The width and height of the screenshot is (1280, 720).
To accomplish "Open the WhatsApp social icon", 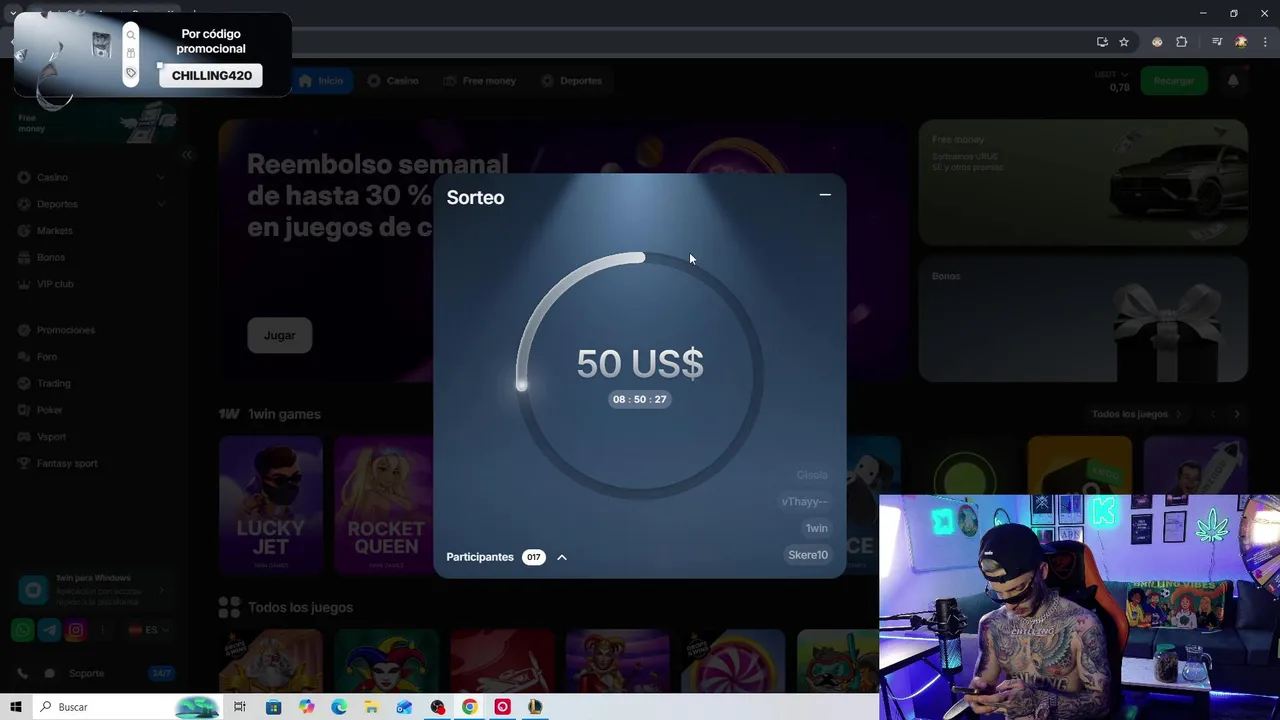I will tap(22, 630).
